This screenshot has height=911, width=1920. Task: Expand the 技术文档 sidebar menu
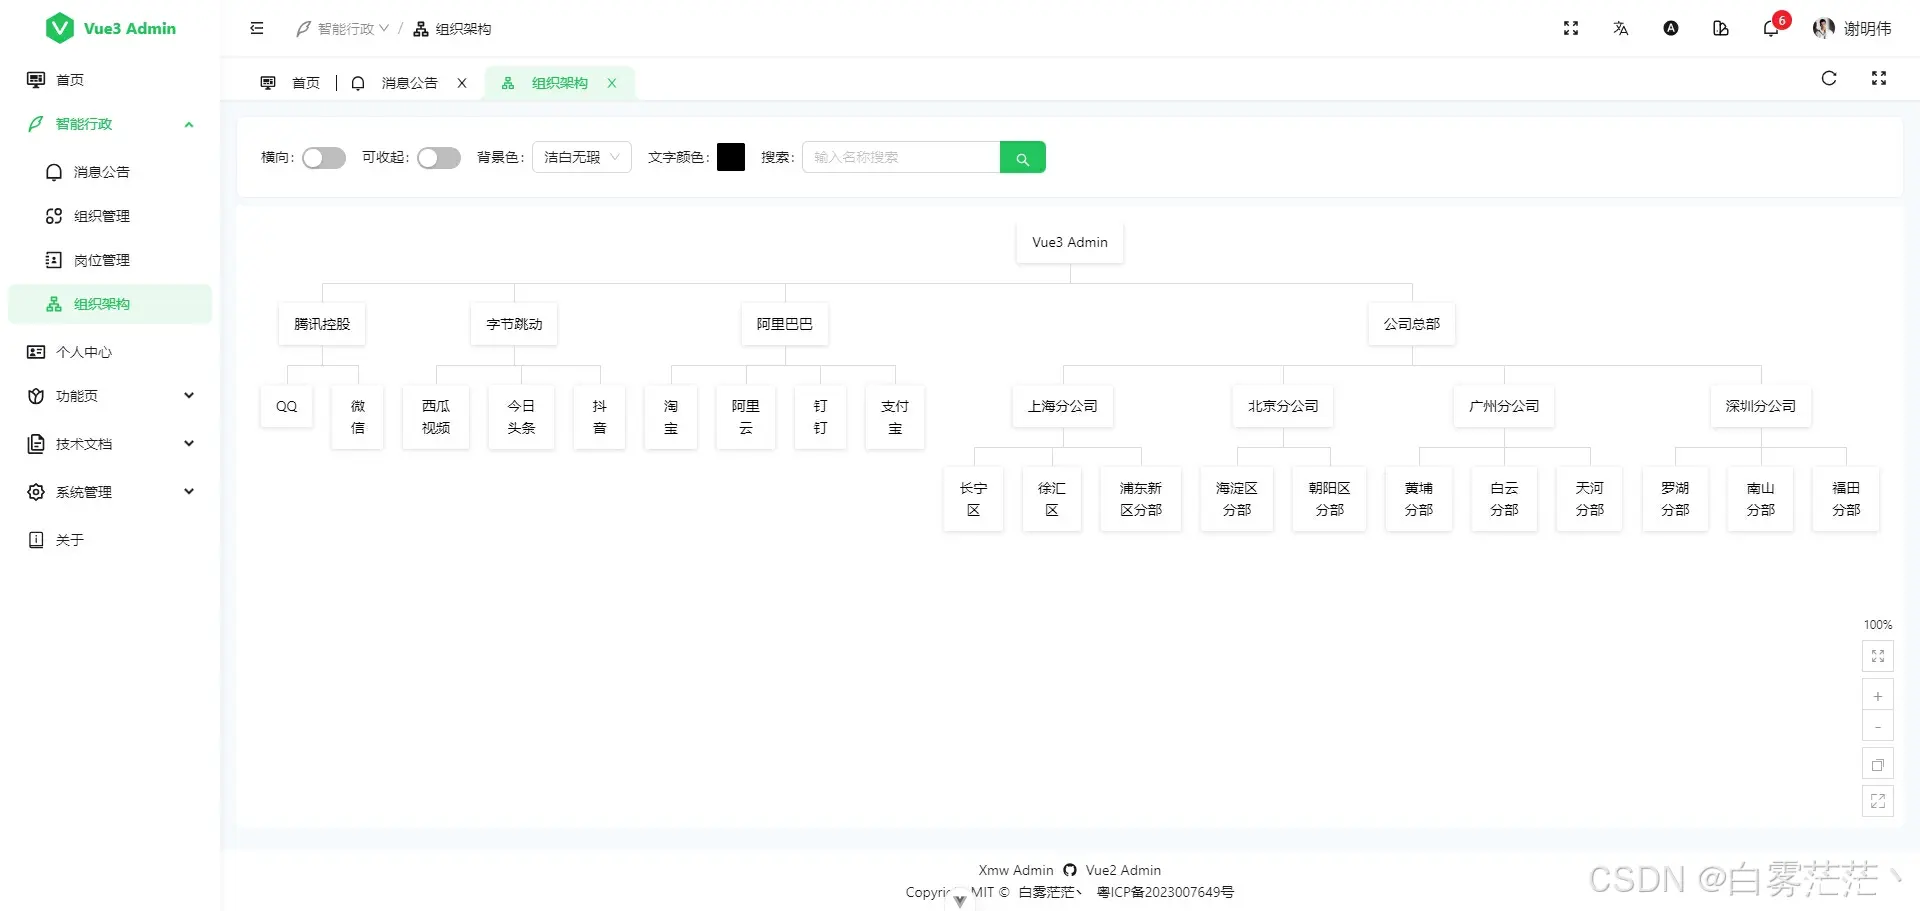[x=110, y=444]
